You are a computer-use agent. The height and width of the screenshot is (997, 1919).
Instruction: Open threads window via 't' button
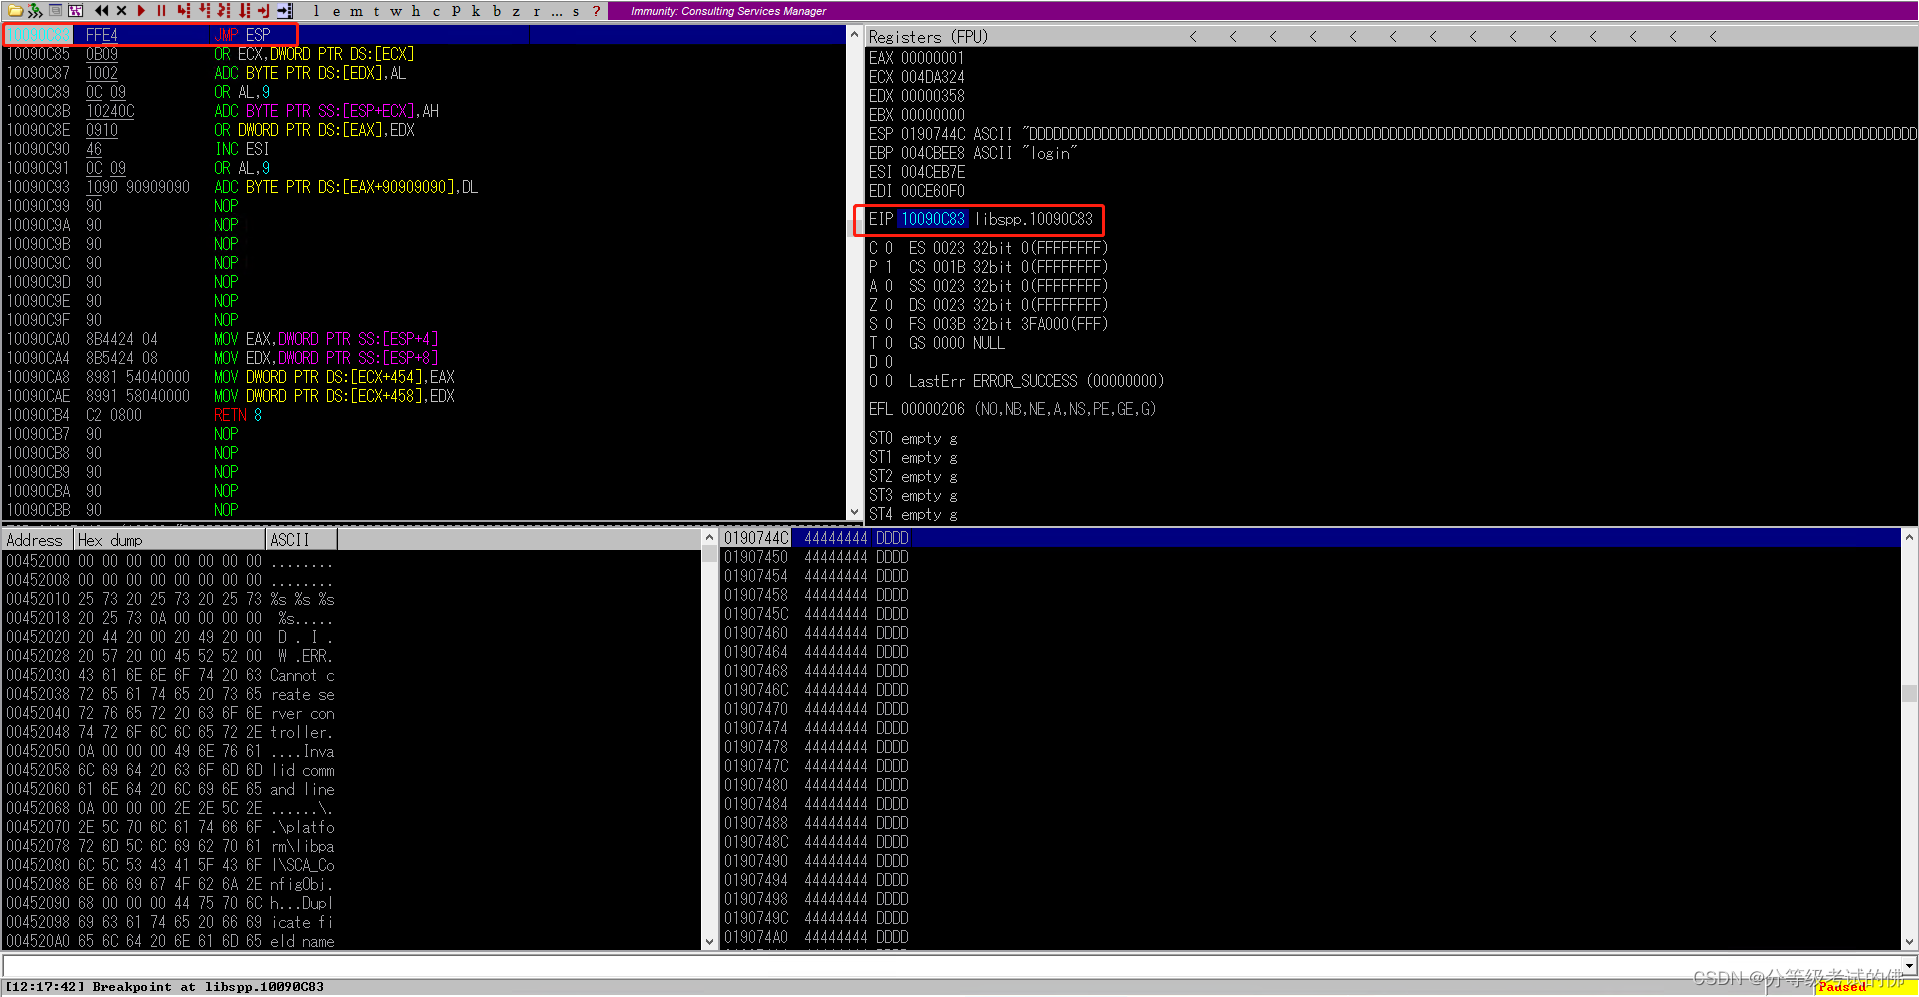coord(376,11)
